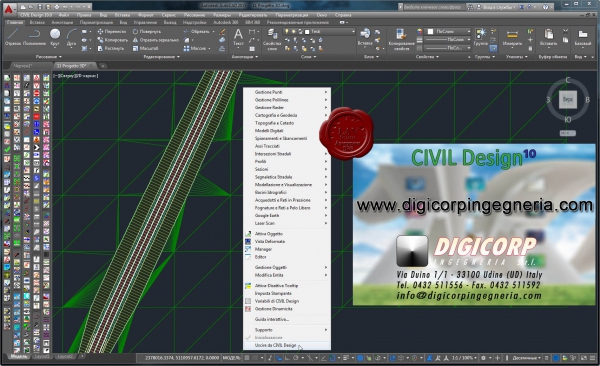Select the Дуга arc tool

tap(71, 37)
